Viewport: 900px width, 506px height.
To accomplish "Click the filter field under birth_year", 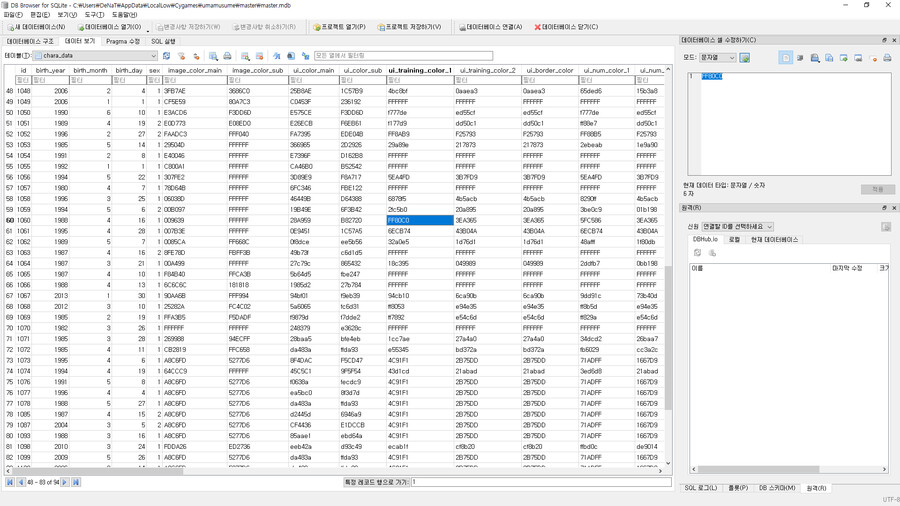I will [x=51, y=80].
